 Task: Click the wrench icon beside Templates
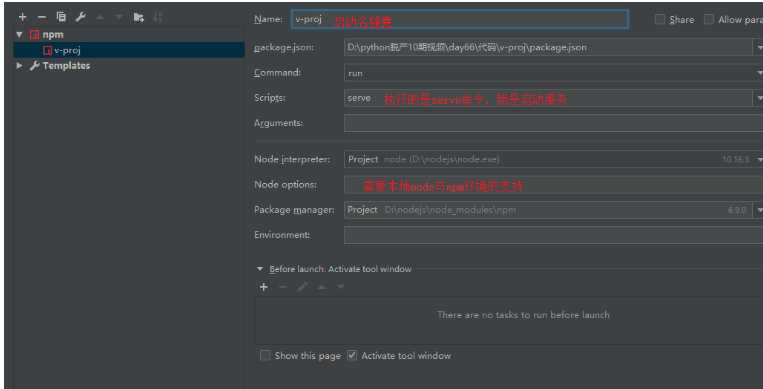click(35, 66)
